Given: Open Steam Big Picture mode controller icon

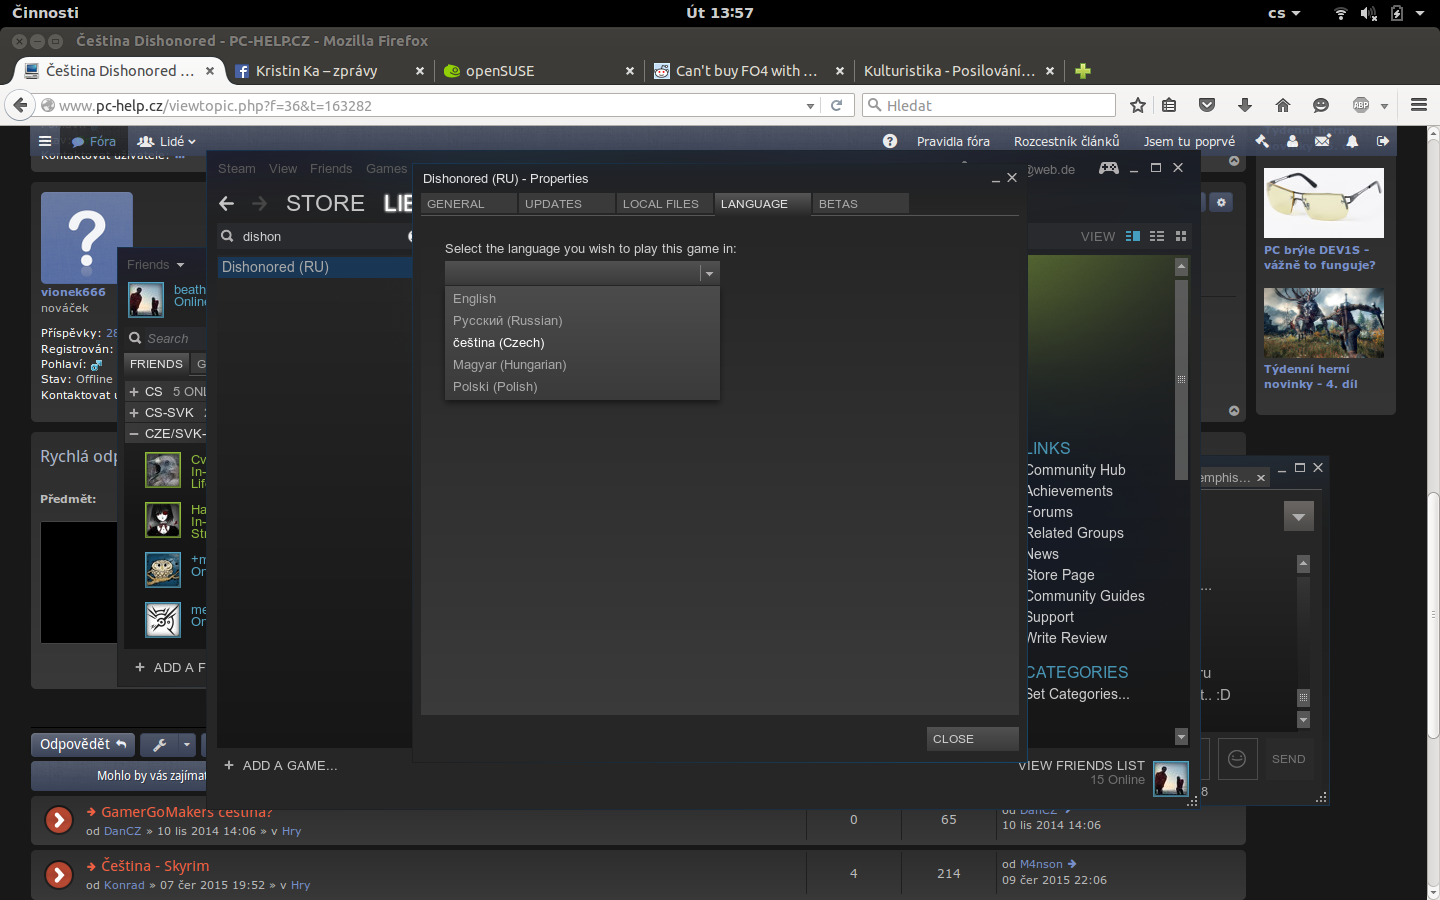Looking at the screenshot, I should click(x=1108, y=168).
